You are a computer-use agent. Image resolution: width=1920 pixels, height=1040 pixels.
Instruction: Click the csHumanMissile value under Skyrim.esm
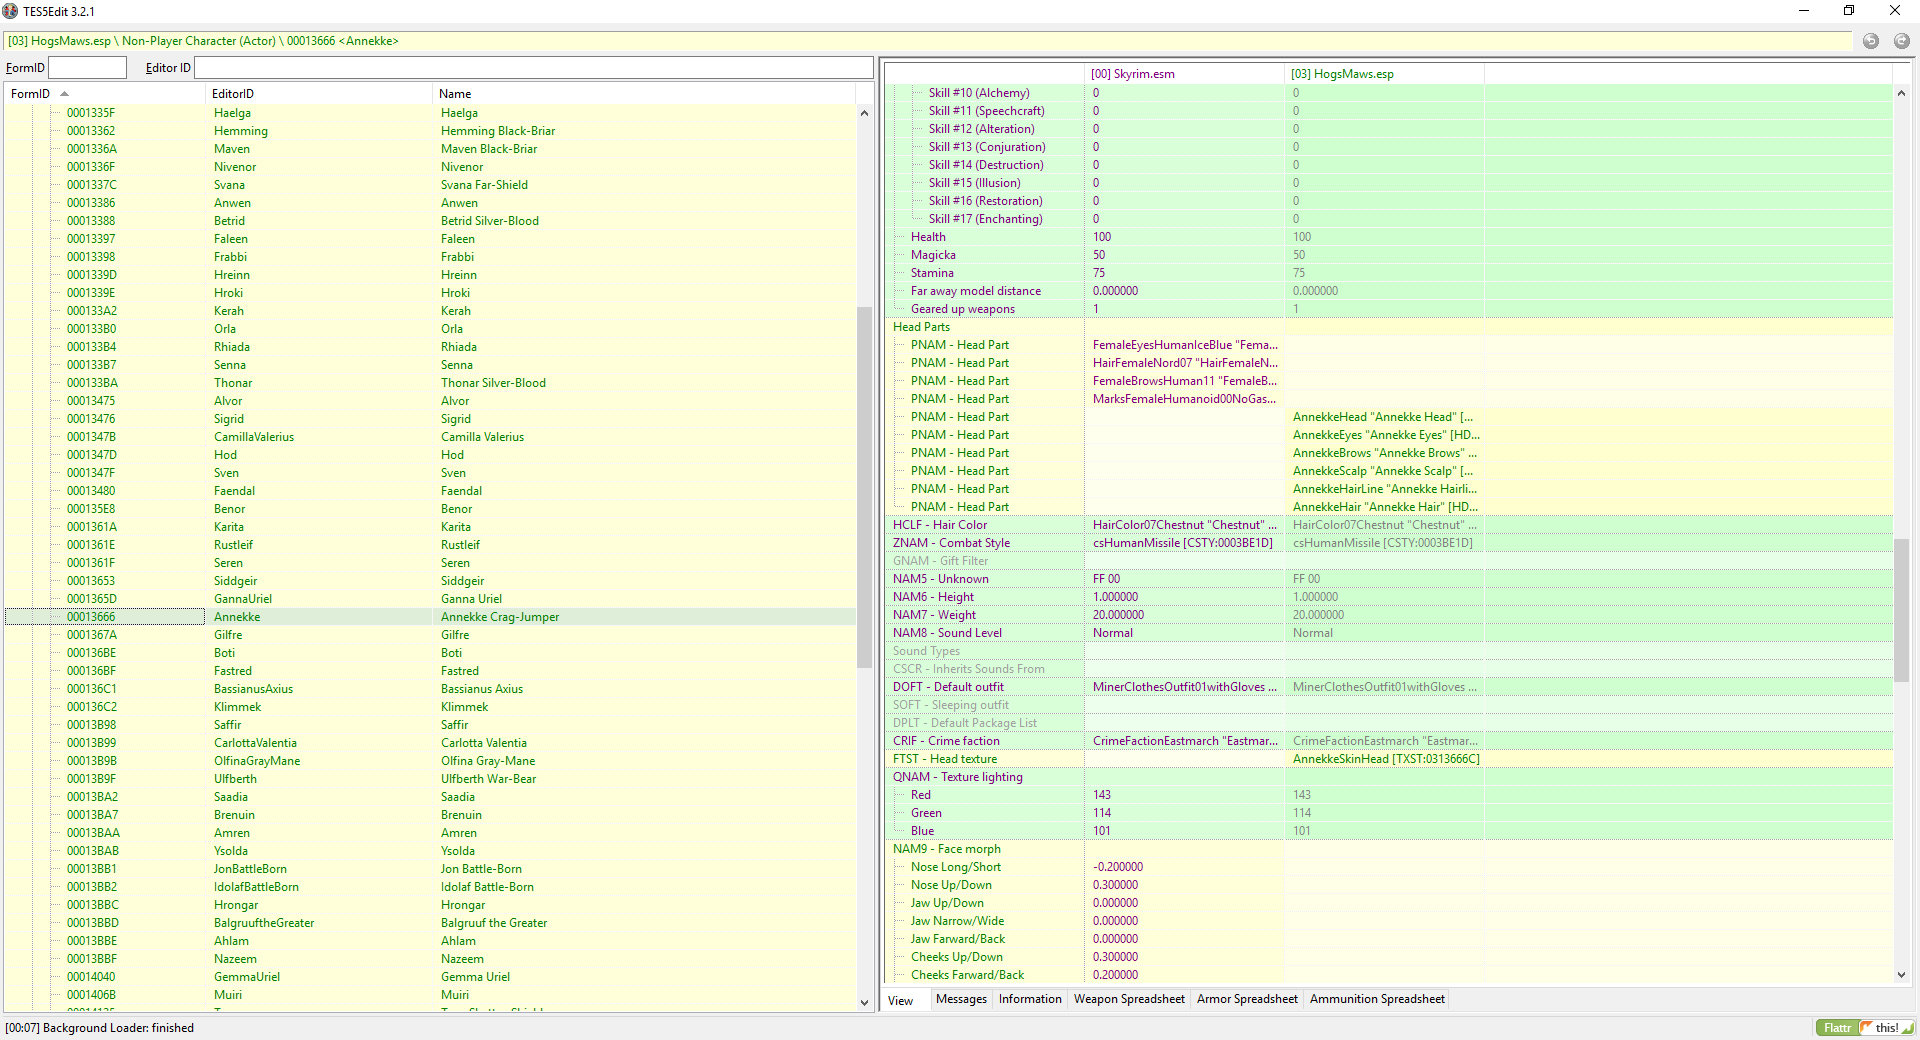tap(1183, 543)
